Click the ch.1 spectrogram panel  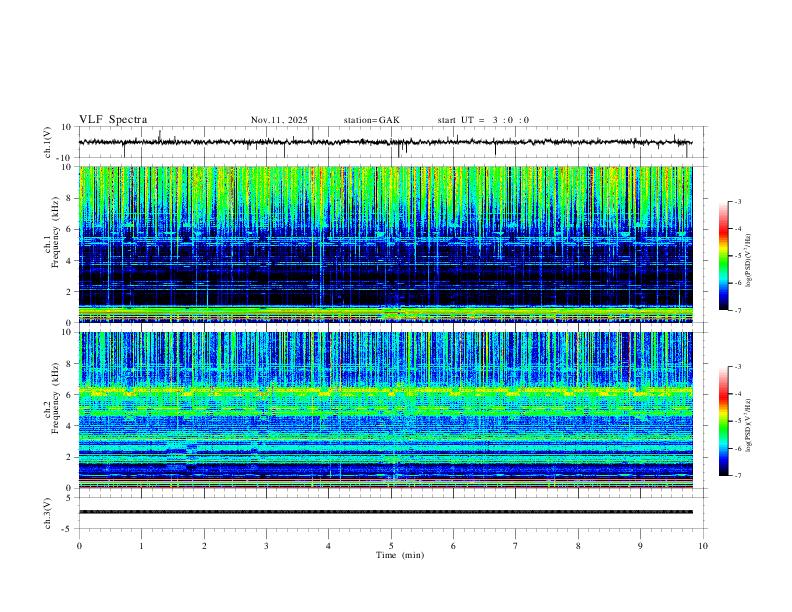tap(385, 244)
